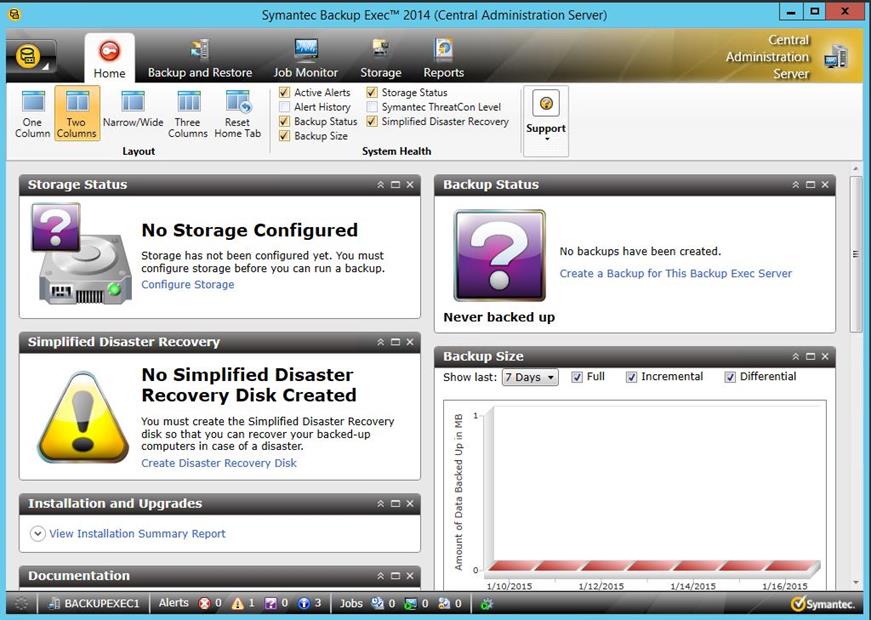Uncheck Simplified Disaster Recovery checkbox
871x620 pixels.
click(372, 121)
